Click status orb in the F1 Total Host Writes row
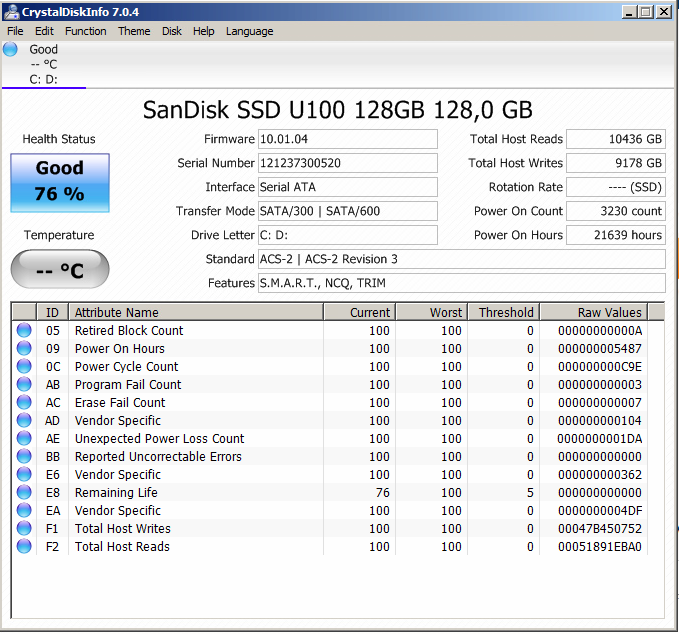This screenshot has width=679, height=634. coord(24,528)
